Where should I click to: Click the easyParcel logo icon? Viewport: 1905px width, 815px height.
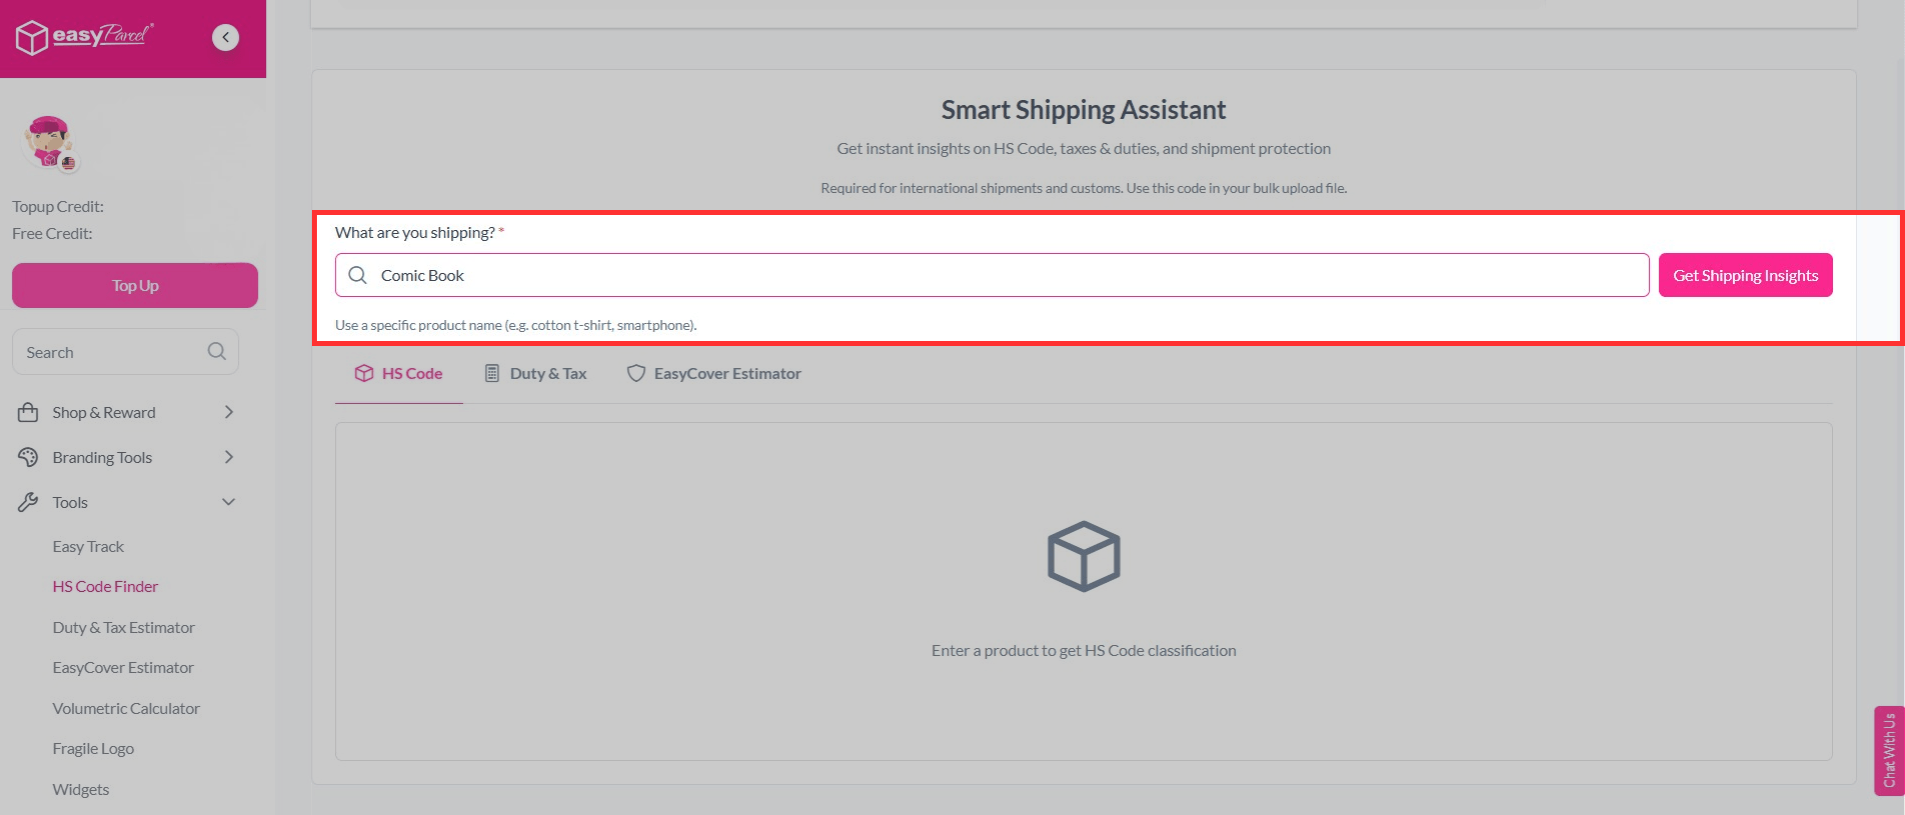[x=30, y=37]
